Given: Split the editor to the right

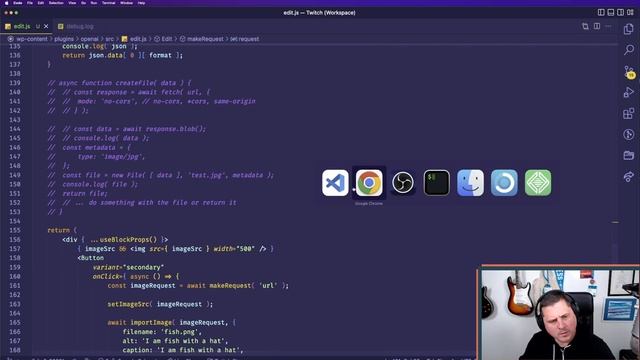Looking at the screenshot, I should pyautogui.click(x=597, y=26).
